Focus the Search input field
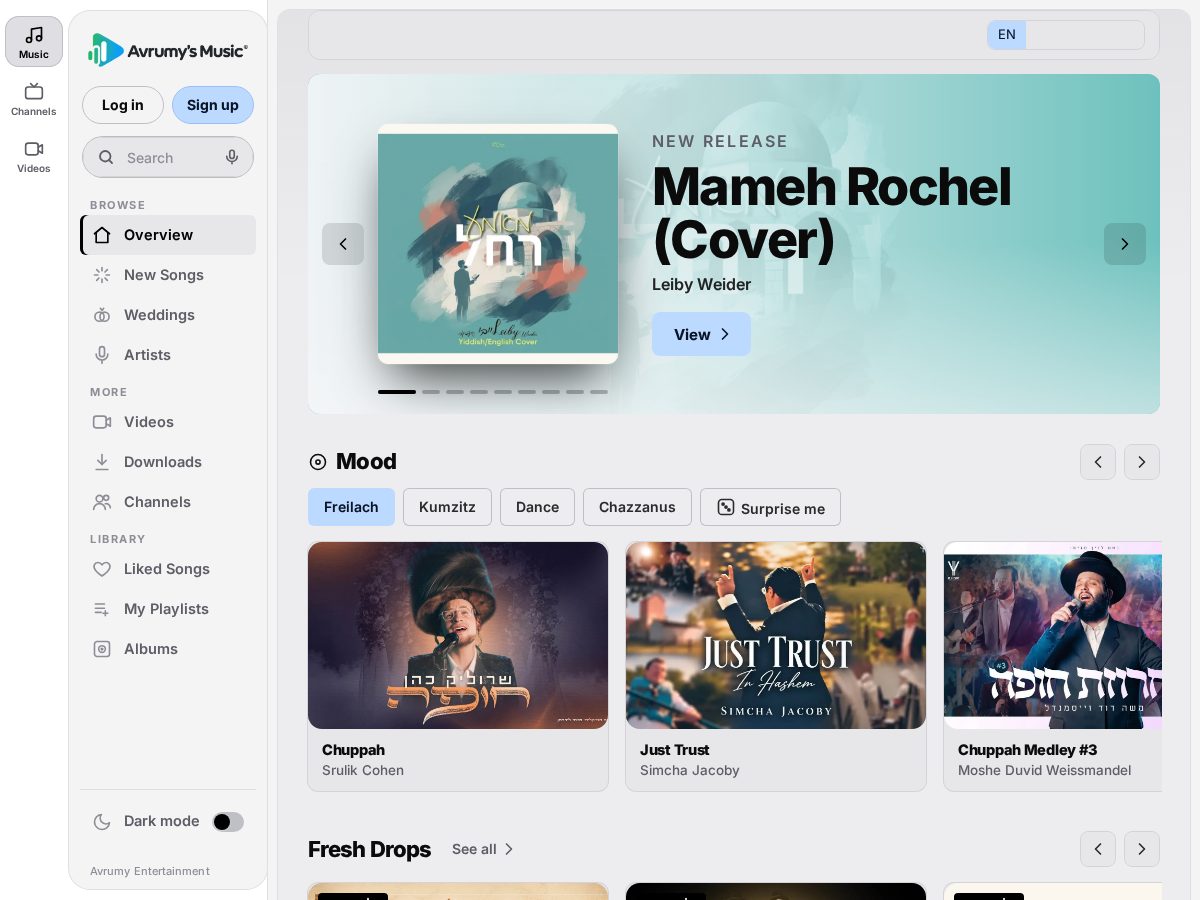The height and width of the screenshot is (900, 1200). click(x=168, y=157)
